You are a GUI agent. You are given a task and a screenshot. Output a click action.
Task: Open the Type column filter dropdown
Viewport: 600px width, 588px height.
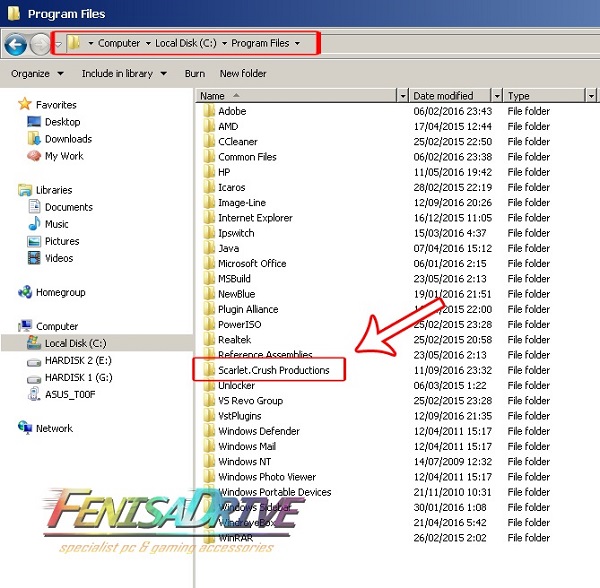pos(591,96)
